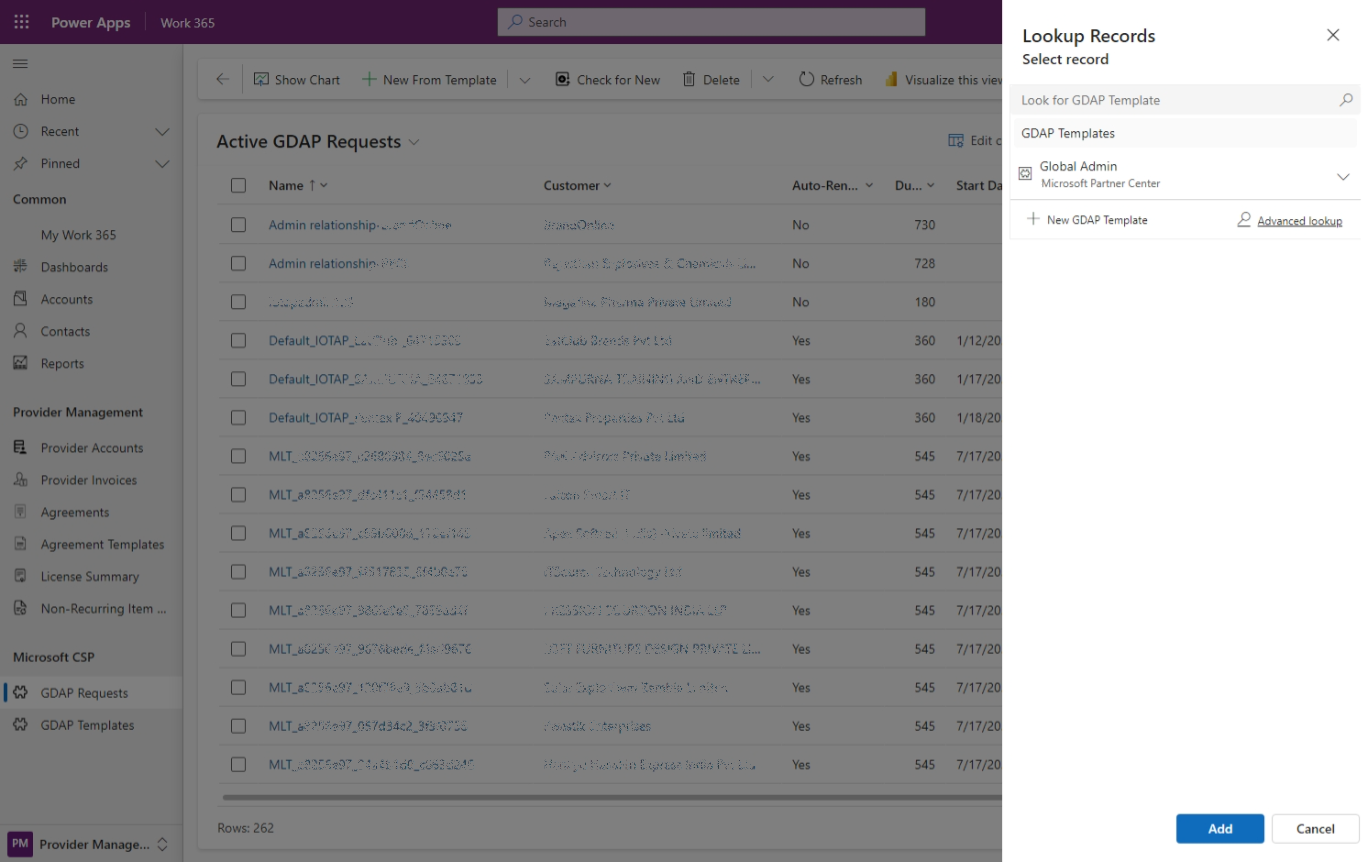
Task: Collapse the site map hamburger menu
Action: 20,64
